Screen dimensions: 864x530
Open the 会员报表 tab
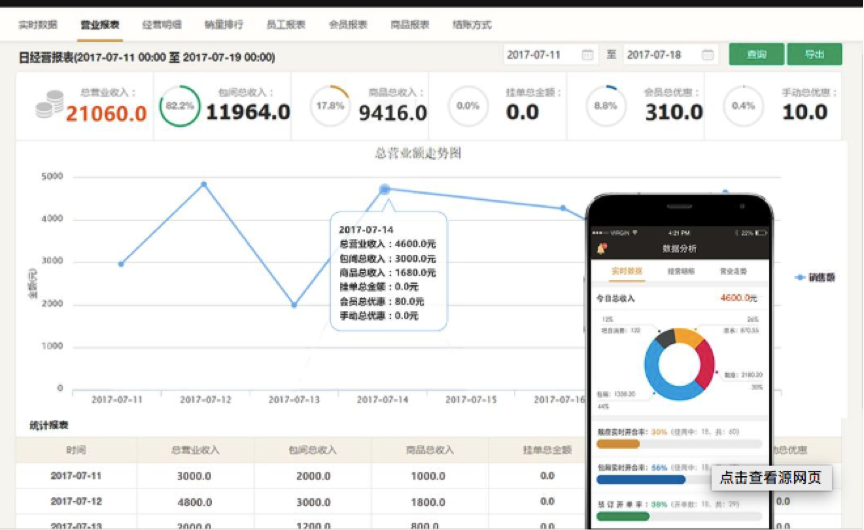click(x=348, y=25)
